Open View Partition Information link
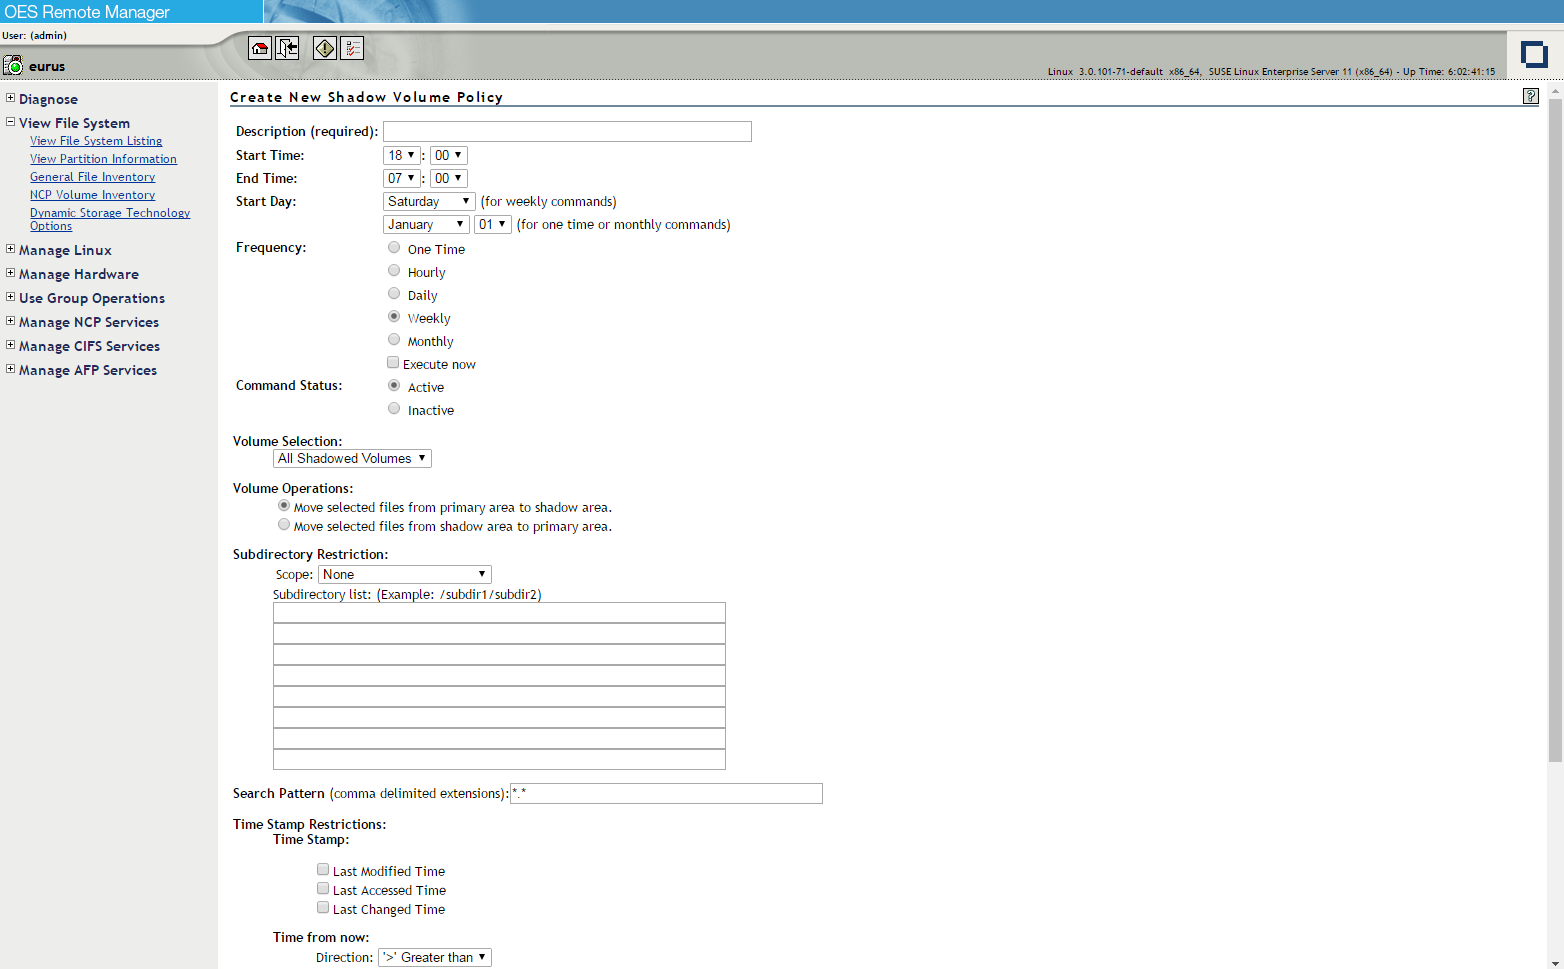The width and height of the screenshot is (1564, 969). [103, 159]
